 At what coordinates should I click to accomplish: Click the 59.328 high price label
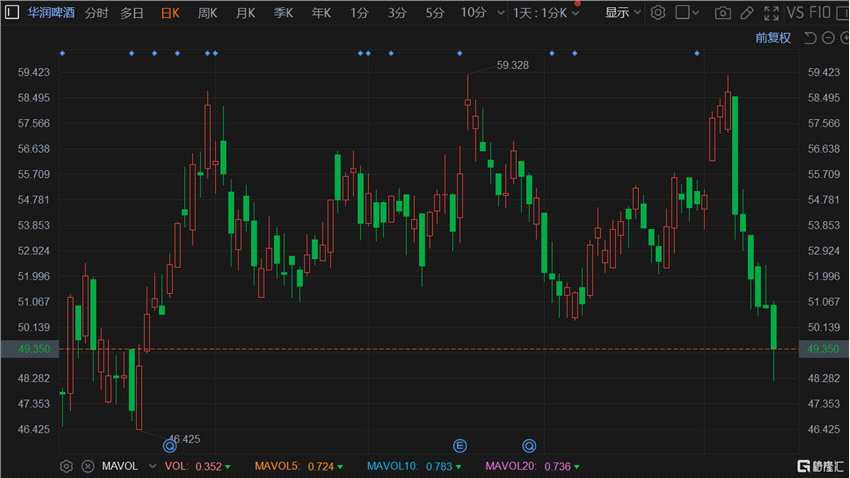(x=512, y=65)
